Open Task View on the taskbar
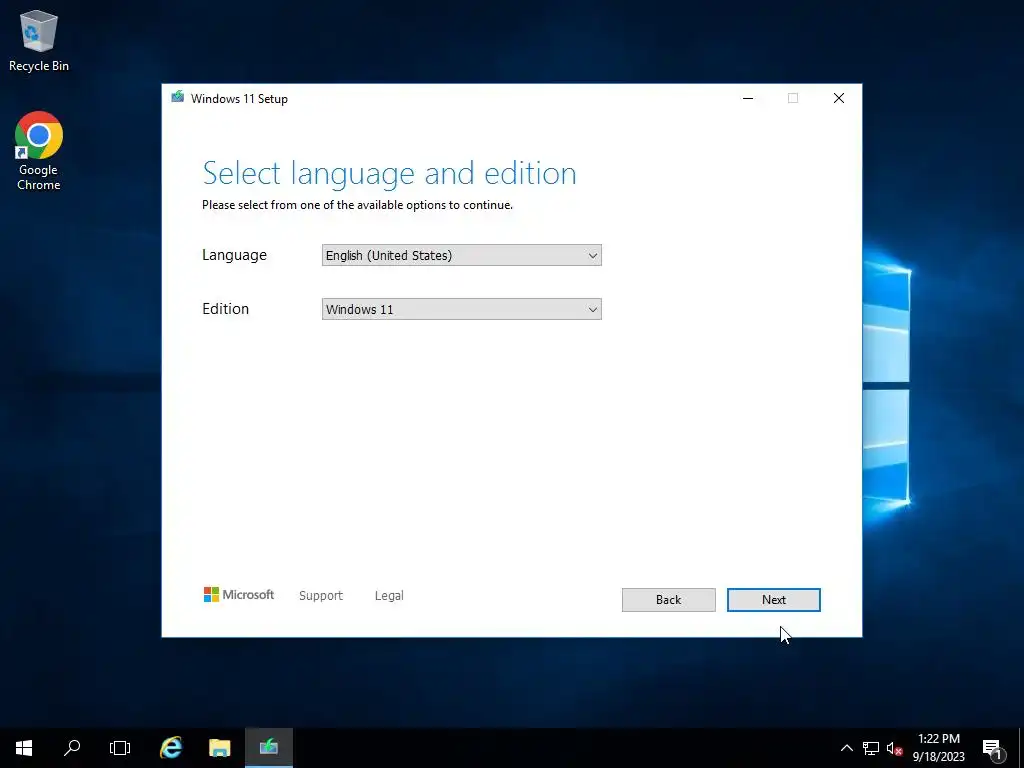Screen dimensions: 1024x768 [120, 748]
